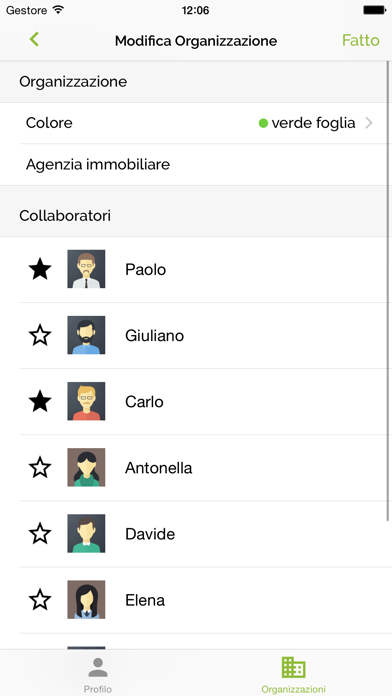Toggle the filled star next to Carlo

40,401
